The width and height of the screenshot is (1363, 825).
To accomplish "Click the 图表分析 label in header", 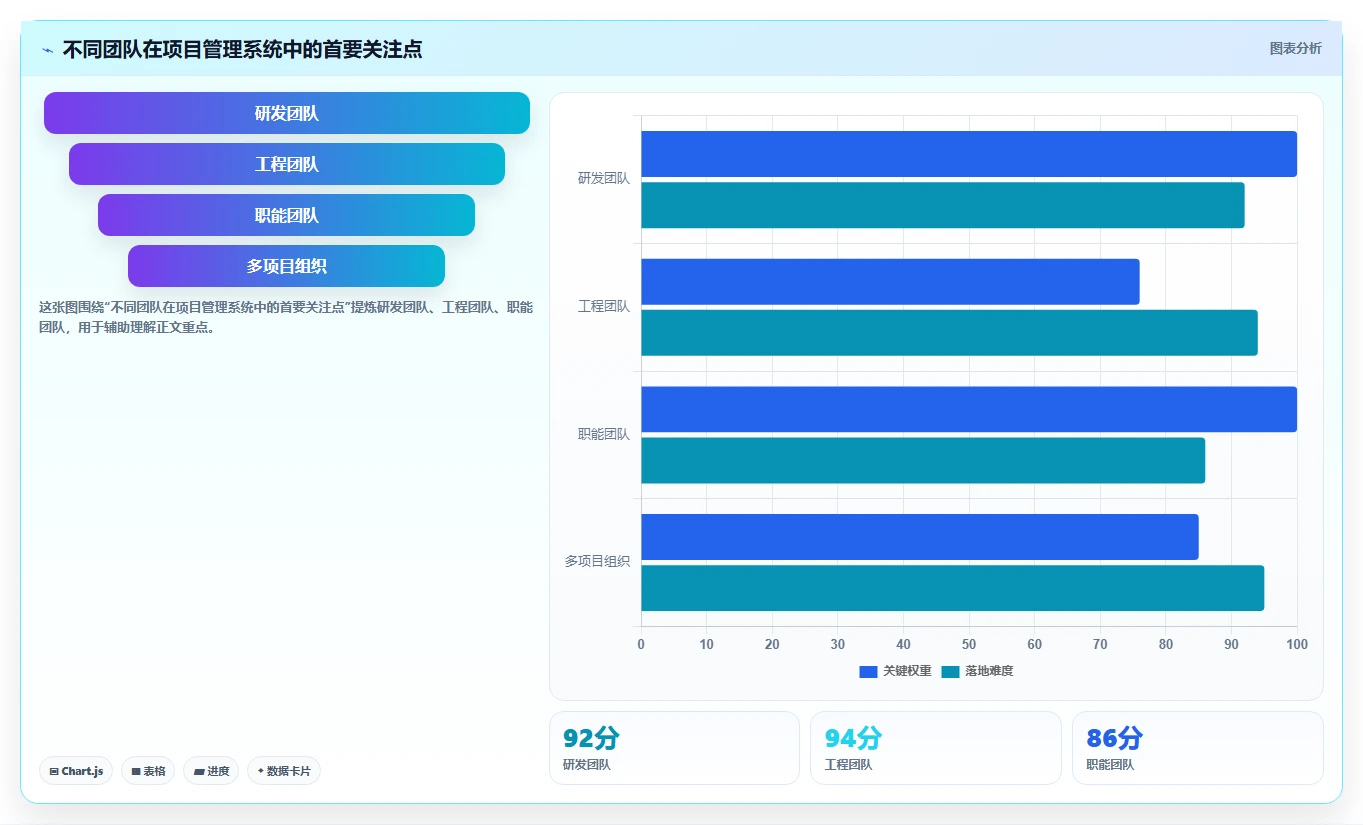I will (x=1295, y=48).
